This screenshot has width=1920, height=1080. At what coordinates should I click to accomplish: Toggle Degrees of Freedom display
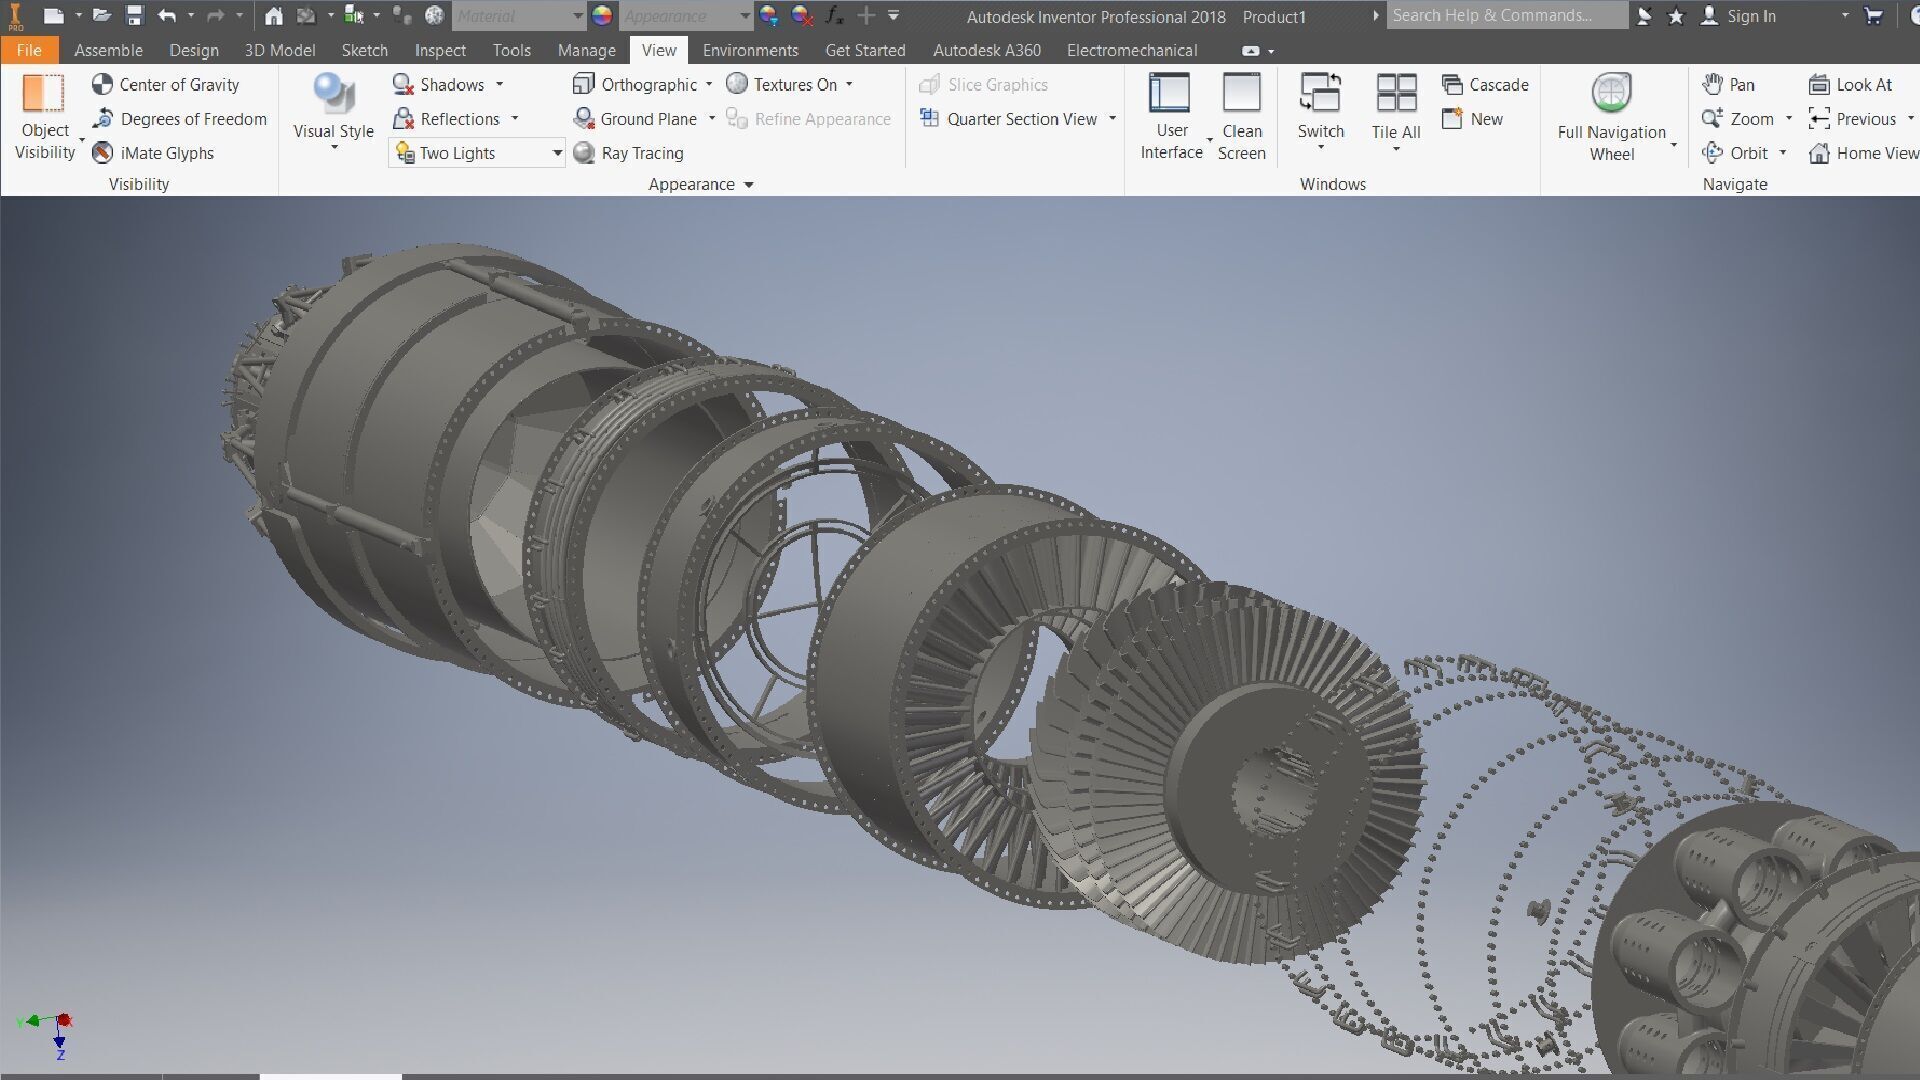(180, 119)
